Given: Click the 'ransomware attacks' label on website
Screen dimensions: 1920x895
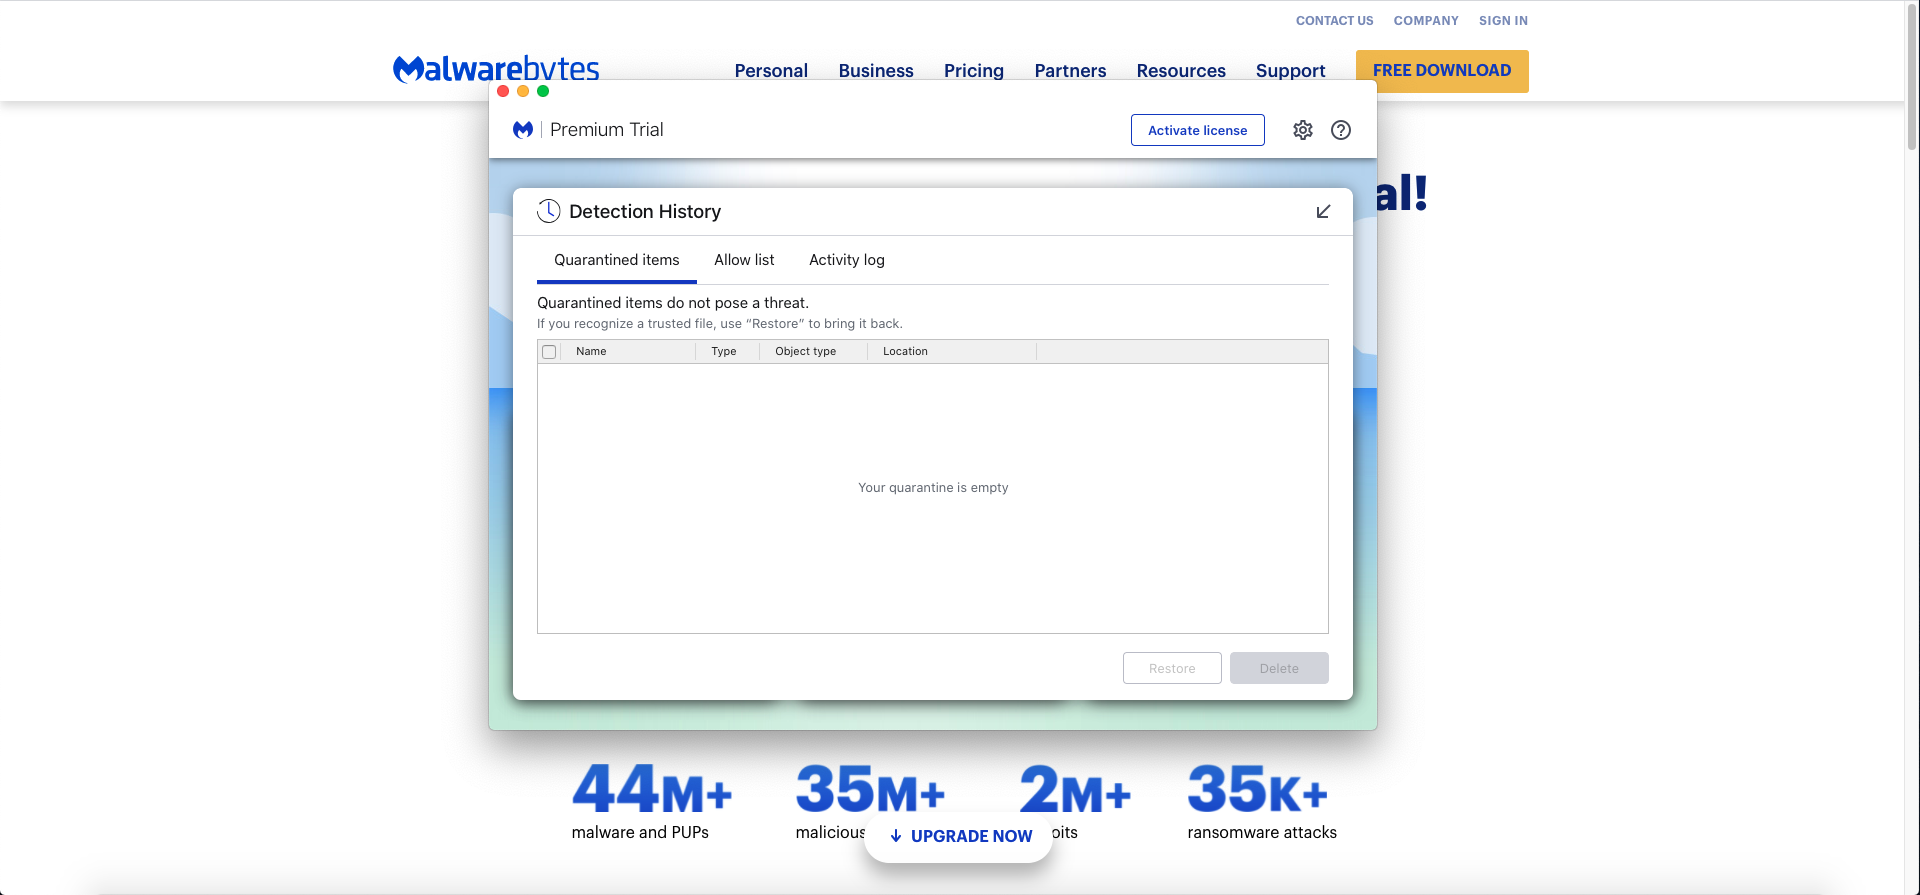Looking at the screenshot, I should (1262, 833).
